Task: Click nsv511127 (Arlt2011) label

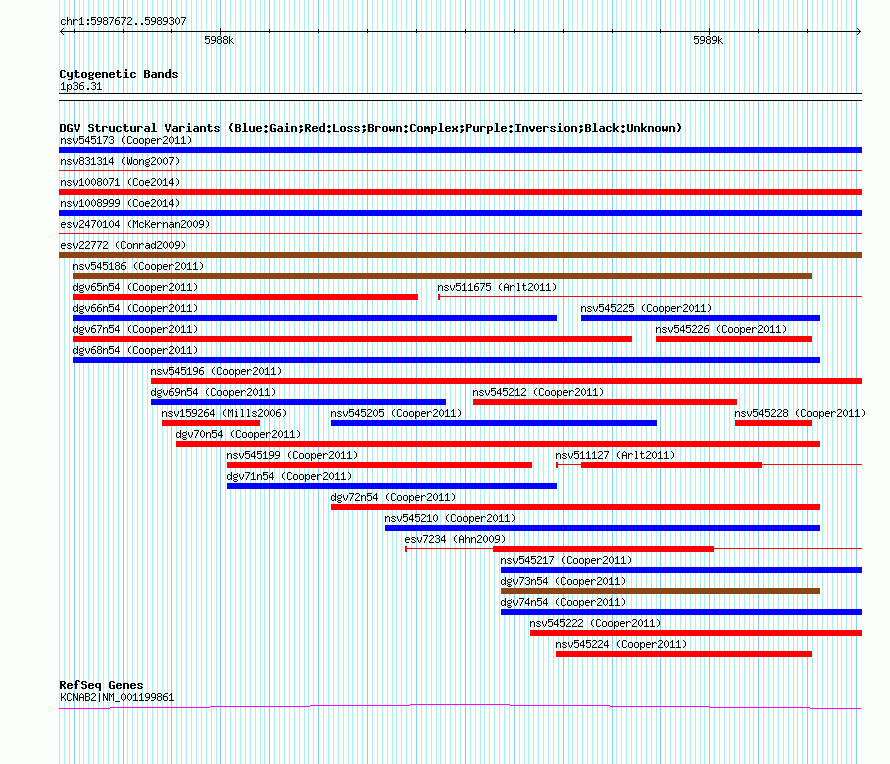Action: click(x=615, y=455)
